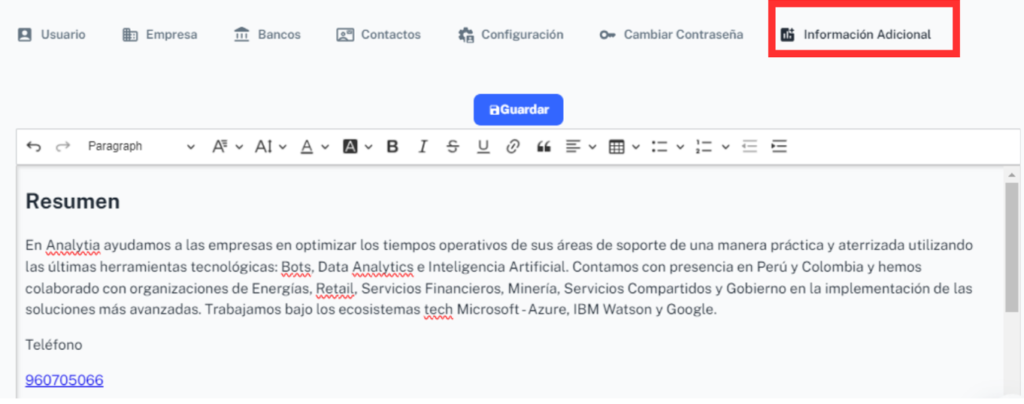Insert a block quote
Image resolution: width=1024 pixels, height=404 pixels.
click(x=543, y=147)
